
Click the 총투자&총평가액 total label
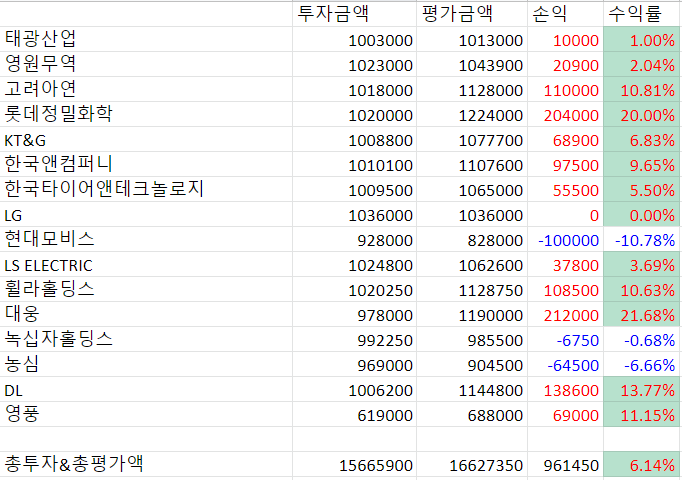146,464
